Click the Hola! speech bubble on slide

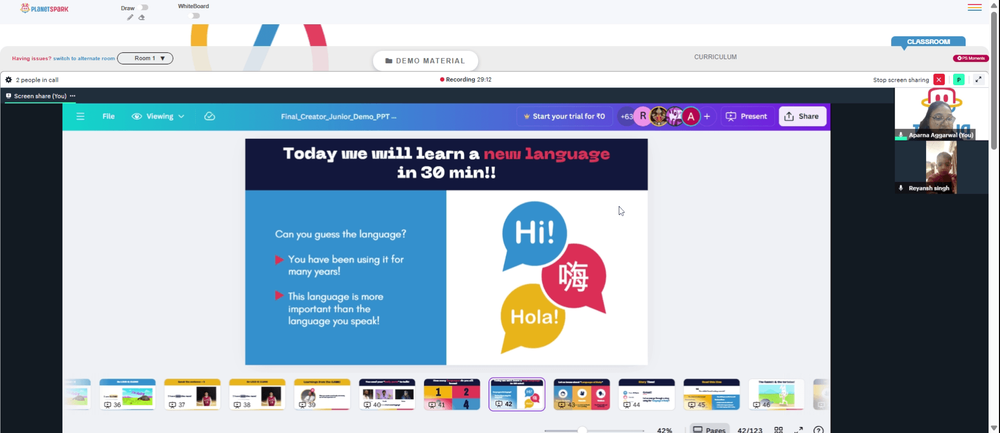pyautogui.click(x=533, y=317)
